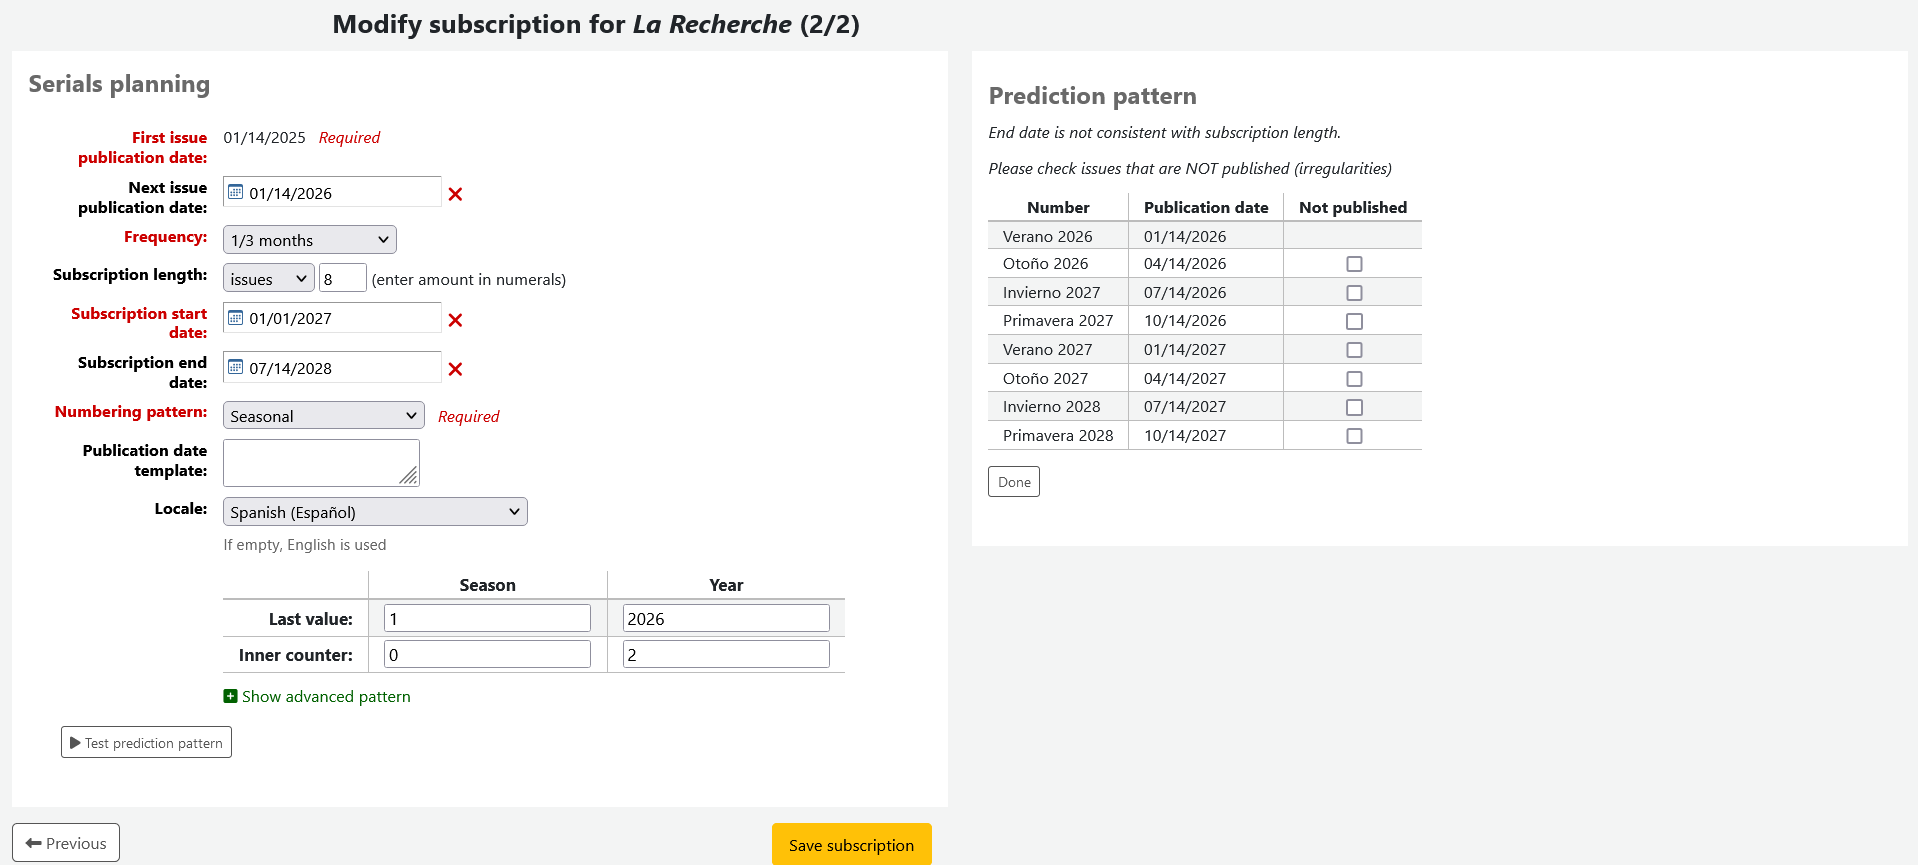Open calendar for next issue publication date

click(236, 192)
